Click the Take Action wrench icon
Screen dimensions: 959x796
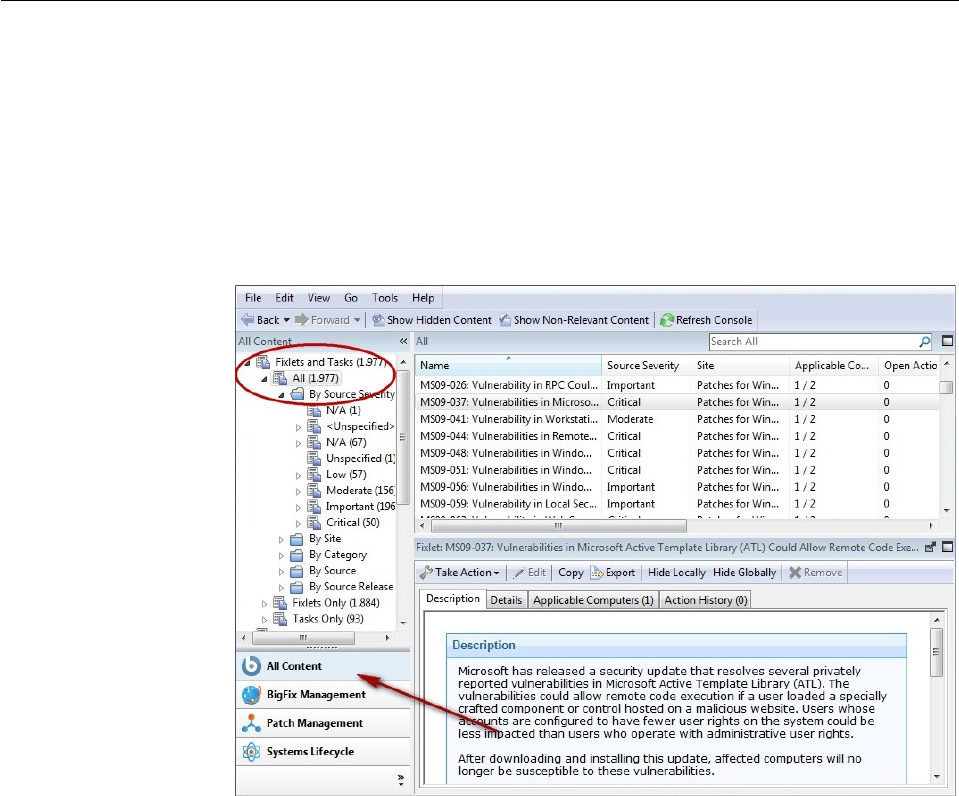tap(426, 573)
